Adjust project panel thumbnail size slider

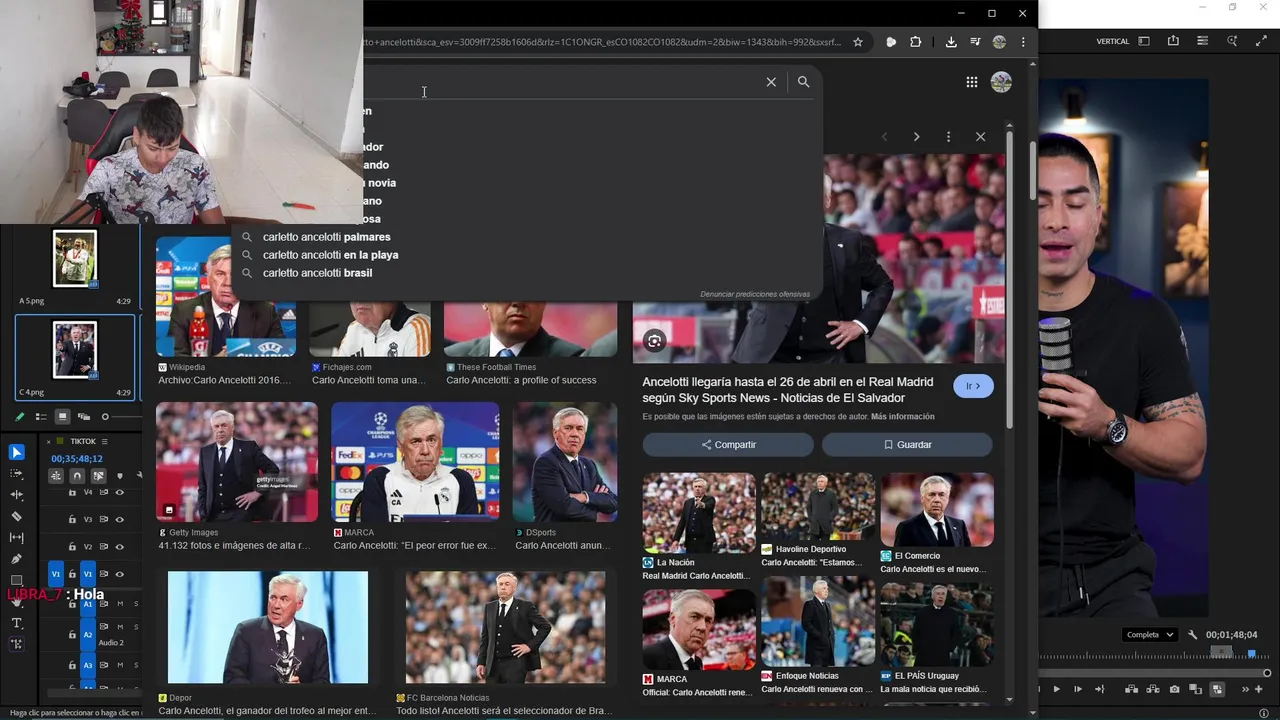tap(105, 417)
